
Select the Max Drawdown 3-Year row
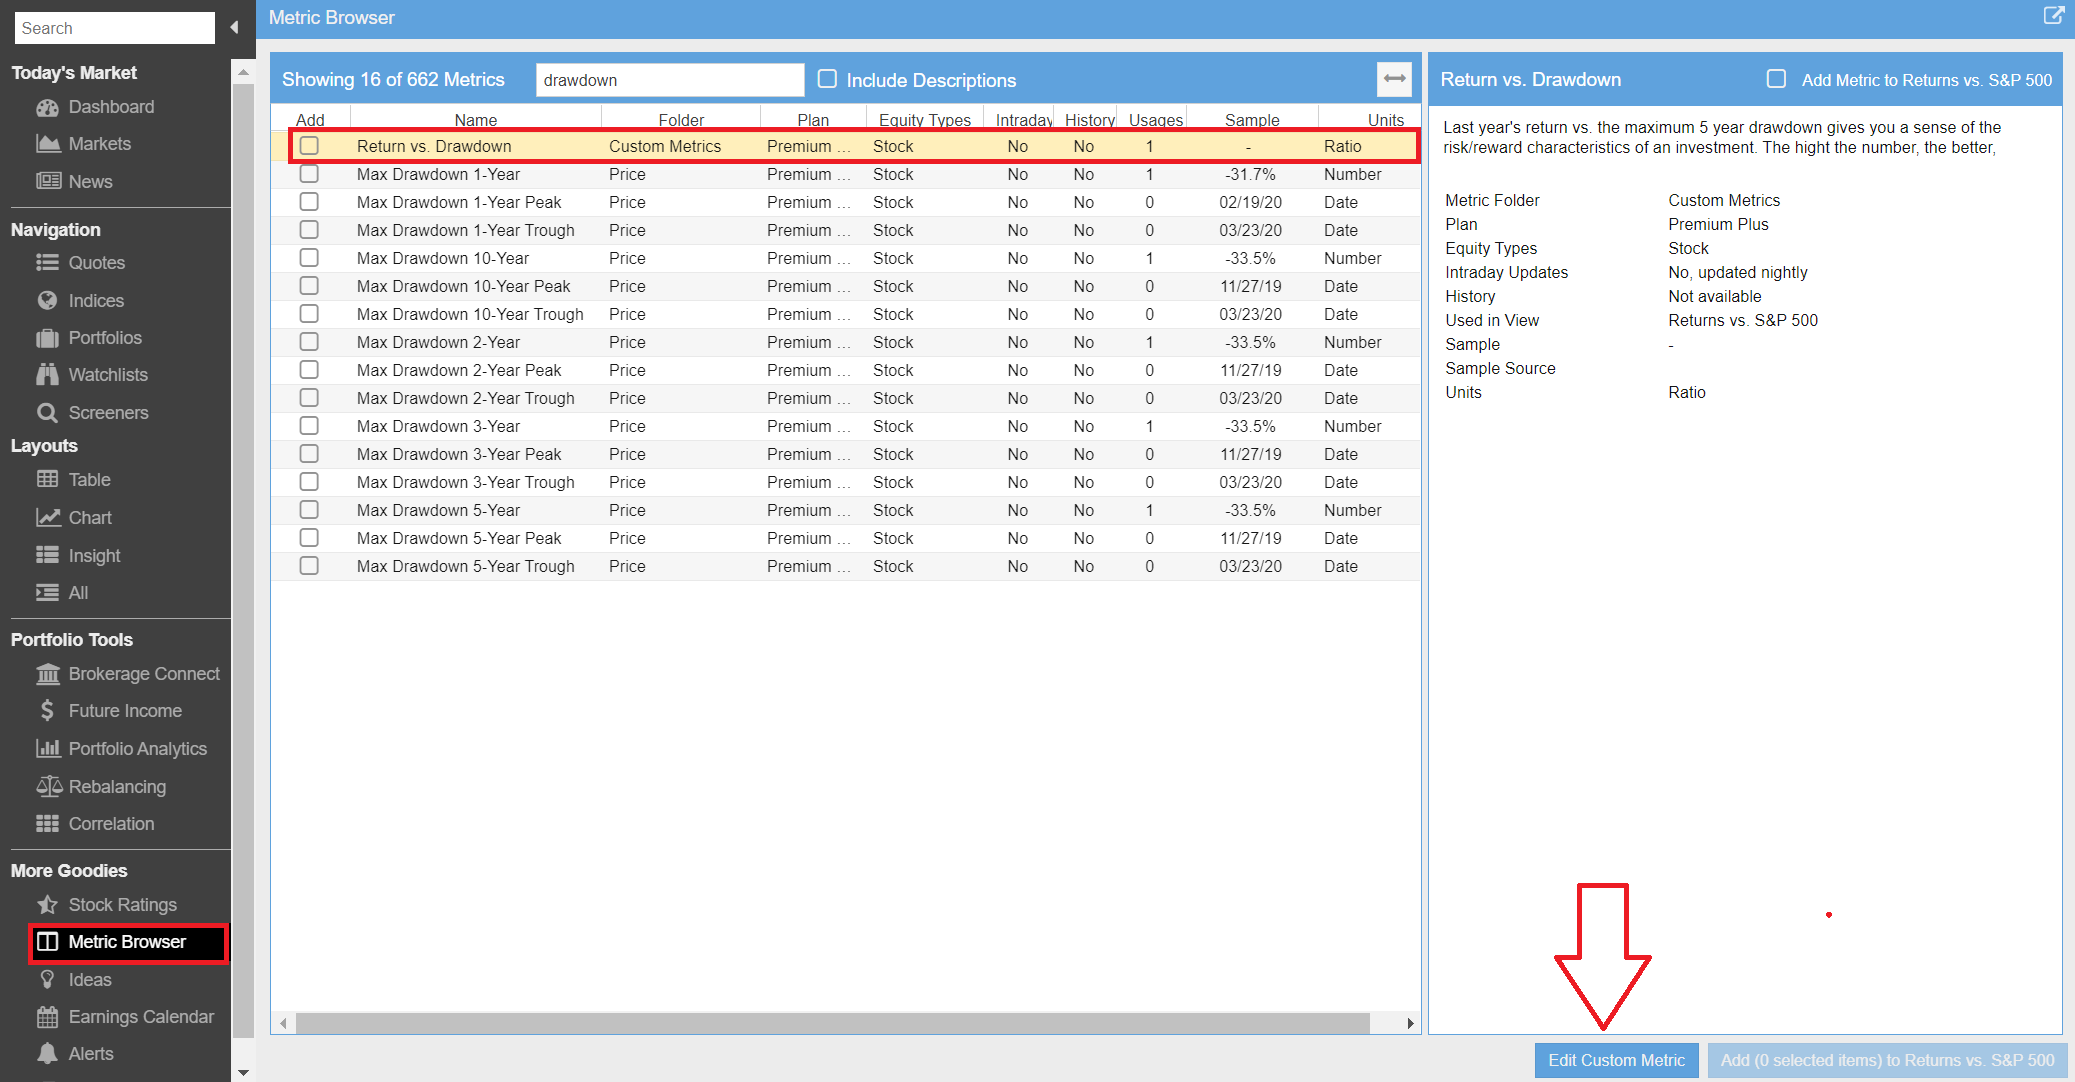click(x=845, y=426)
